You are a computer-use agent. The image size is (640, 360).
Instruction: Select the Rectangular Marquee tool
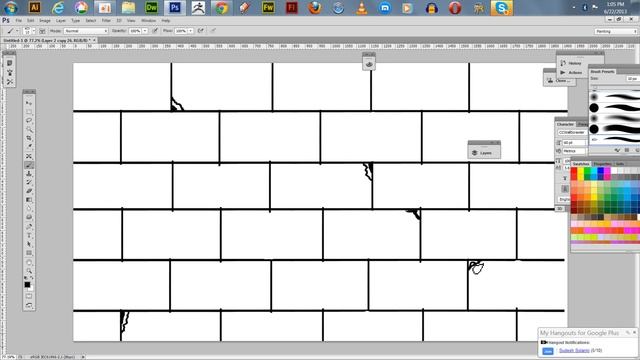[x=29, y=112]
